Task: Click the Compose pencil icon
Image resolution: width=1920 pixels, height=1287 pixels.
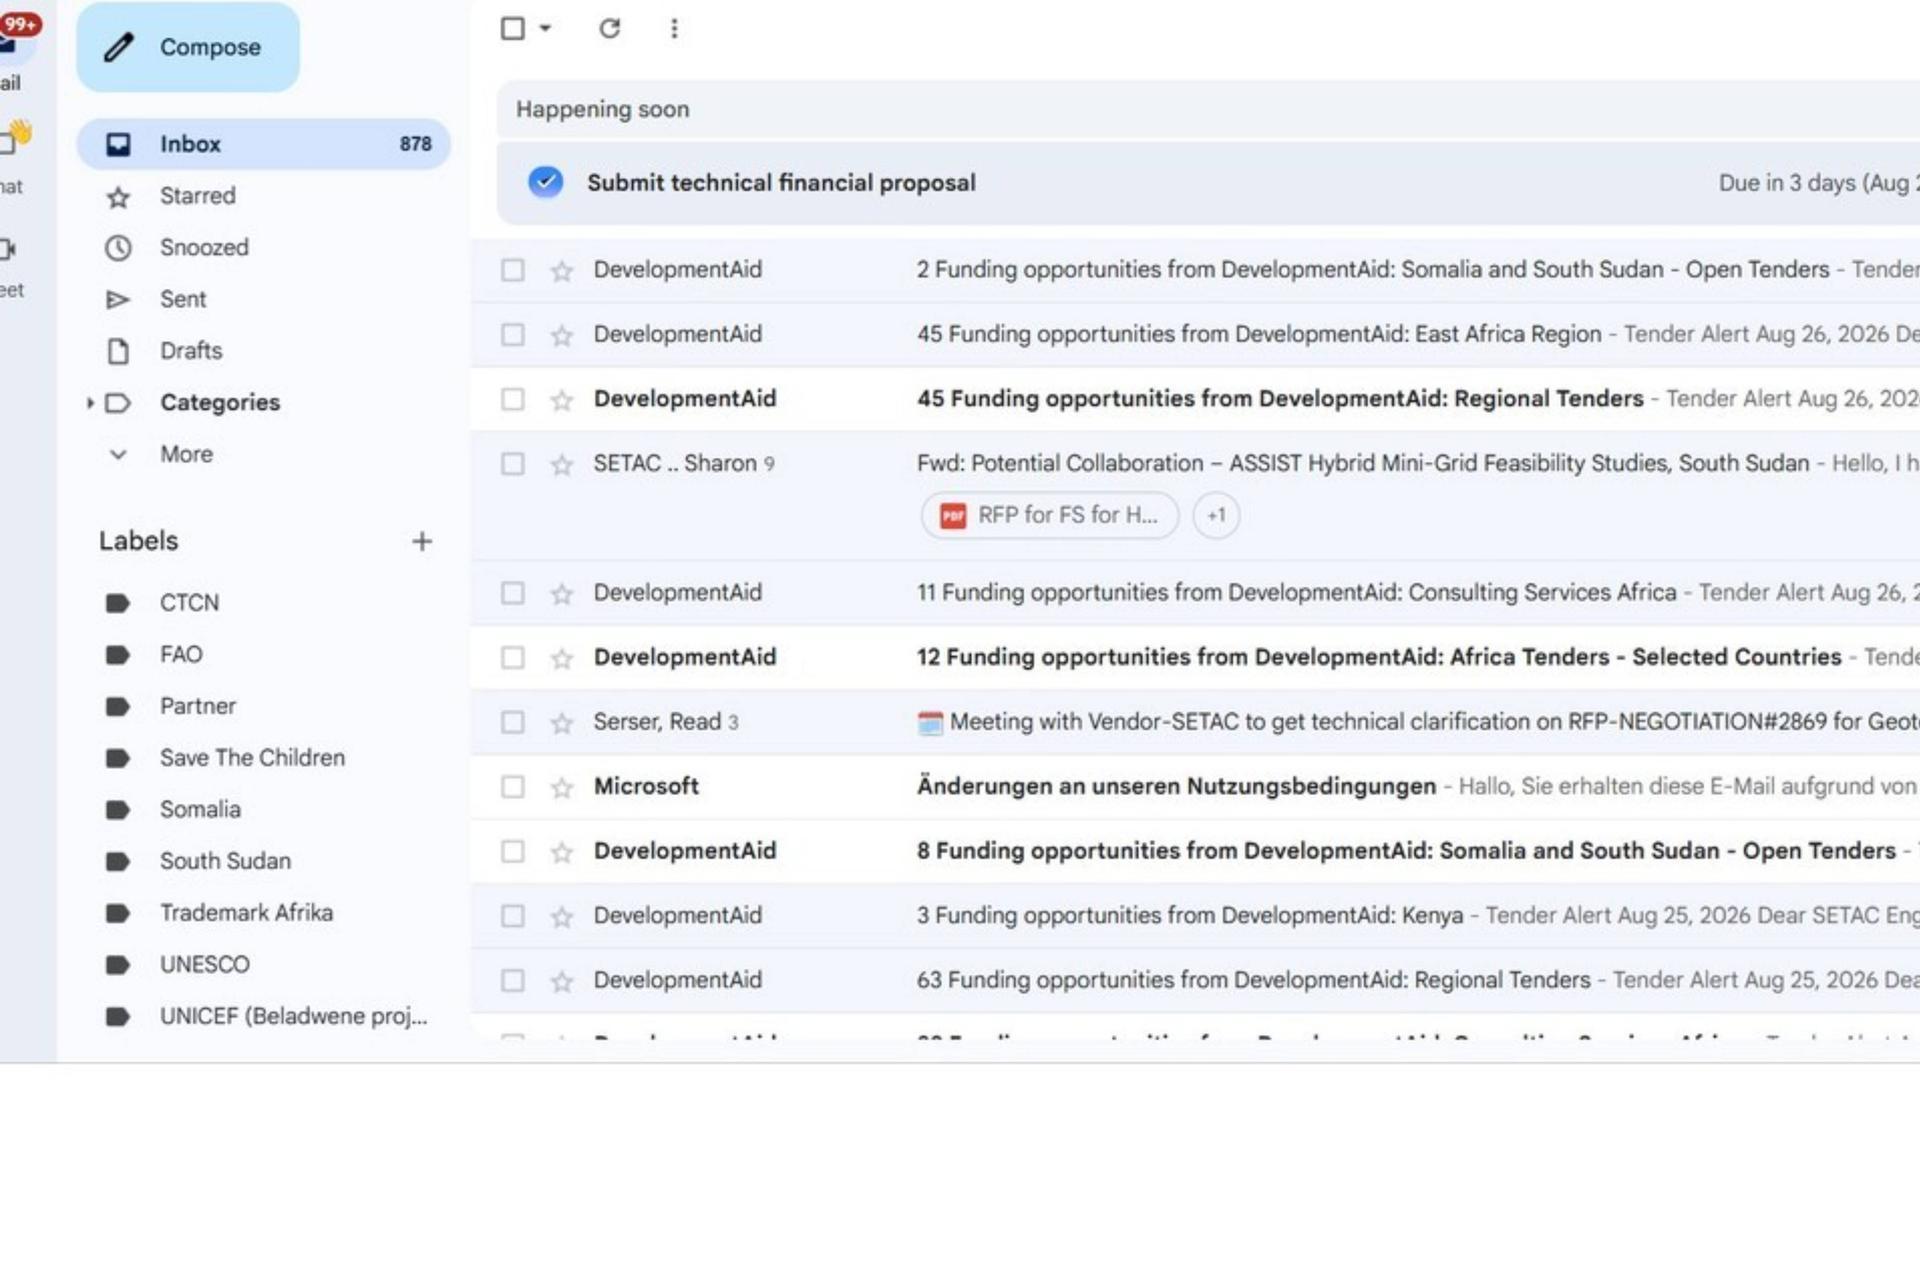Action: click(119, 47)
